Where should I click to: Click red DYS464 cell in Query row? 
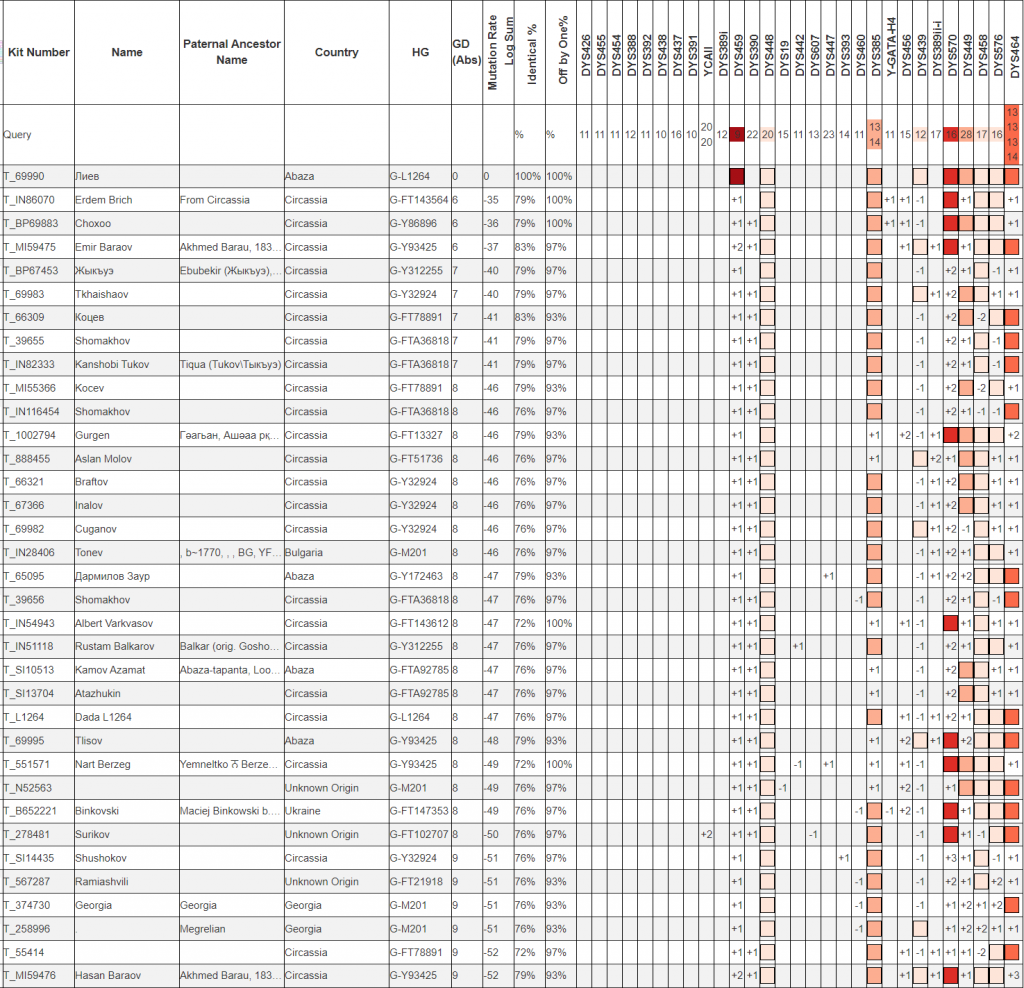(1013, 134)
